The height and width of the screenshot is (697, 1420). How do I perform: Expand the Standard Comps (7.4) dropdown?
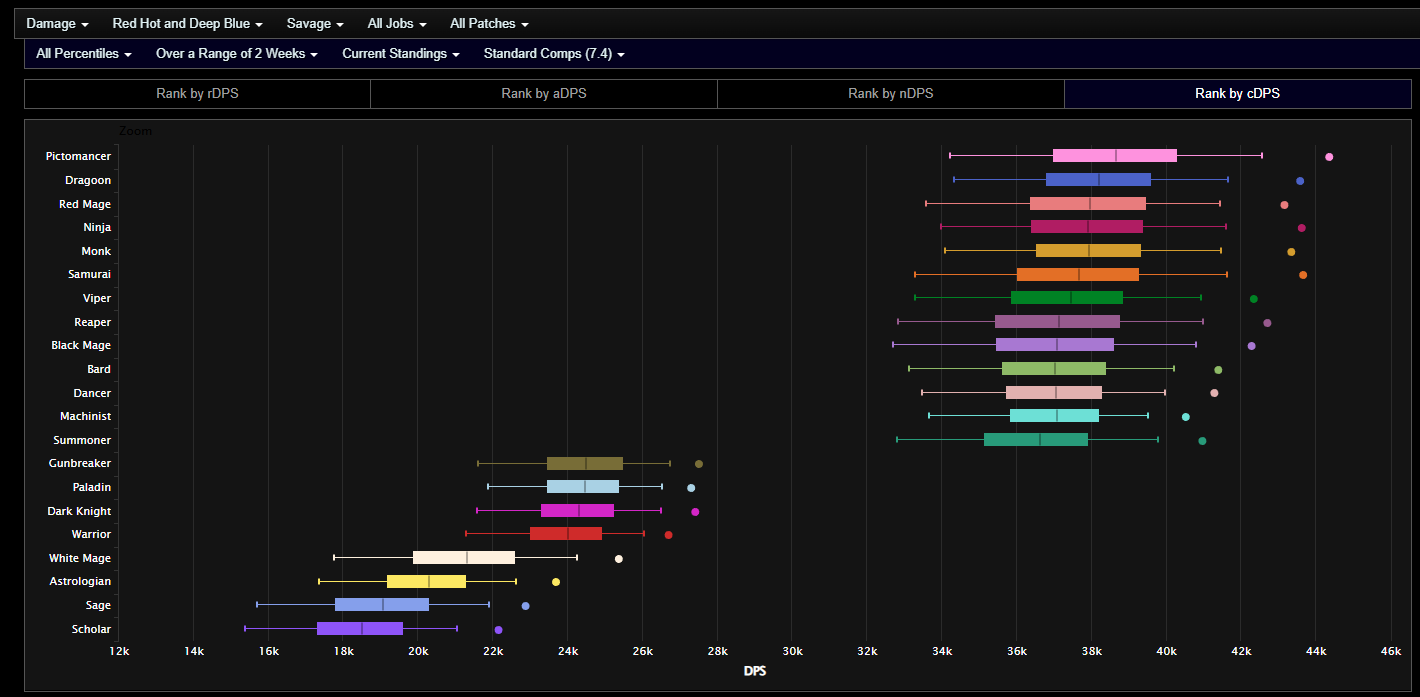(x=554, y=54)
